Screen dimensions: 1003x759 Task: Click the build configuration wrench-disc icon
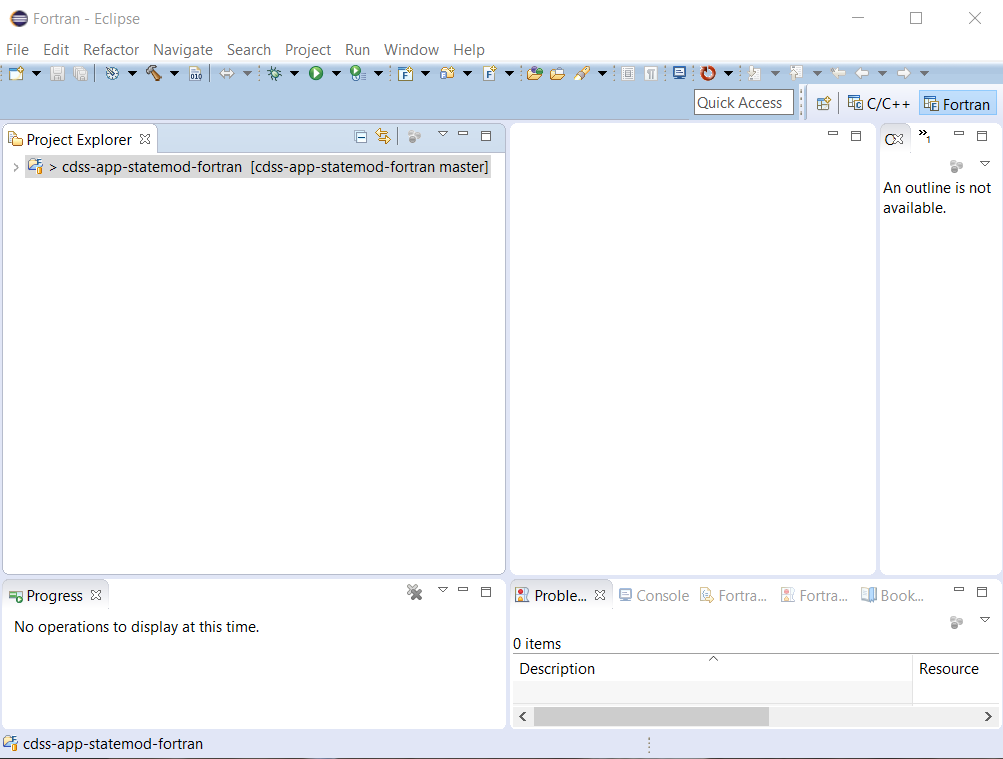point(113,74)
